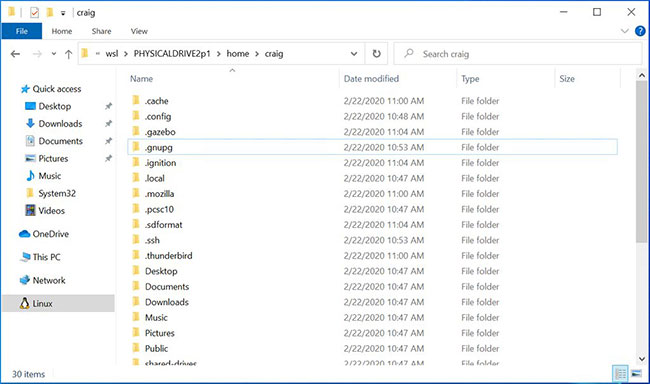Select the Public folder in file list

coord(156,348)
